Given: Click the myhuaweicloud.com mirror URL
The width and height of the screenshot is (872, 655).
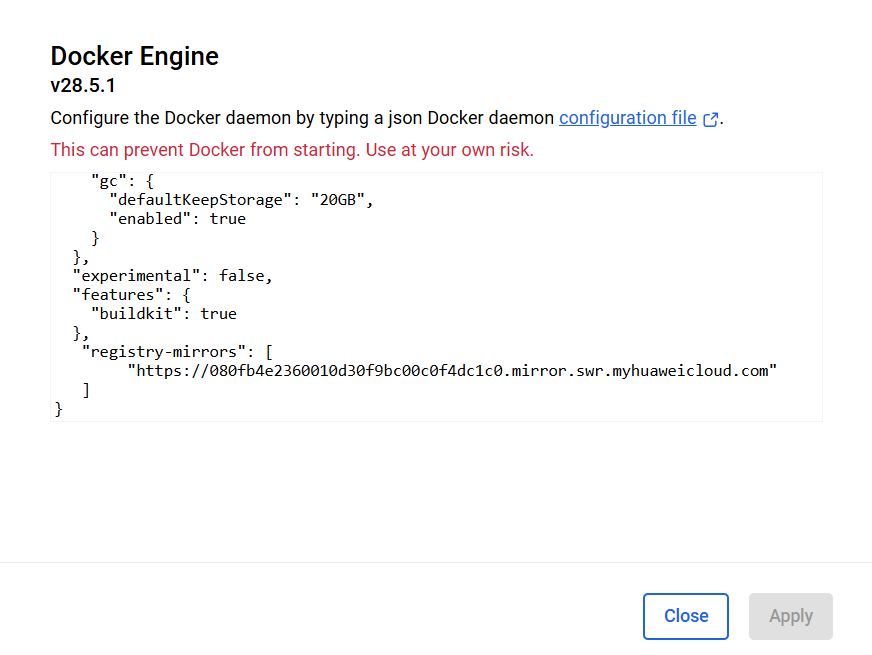Looking at the screenshot, I should 452,371.
